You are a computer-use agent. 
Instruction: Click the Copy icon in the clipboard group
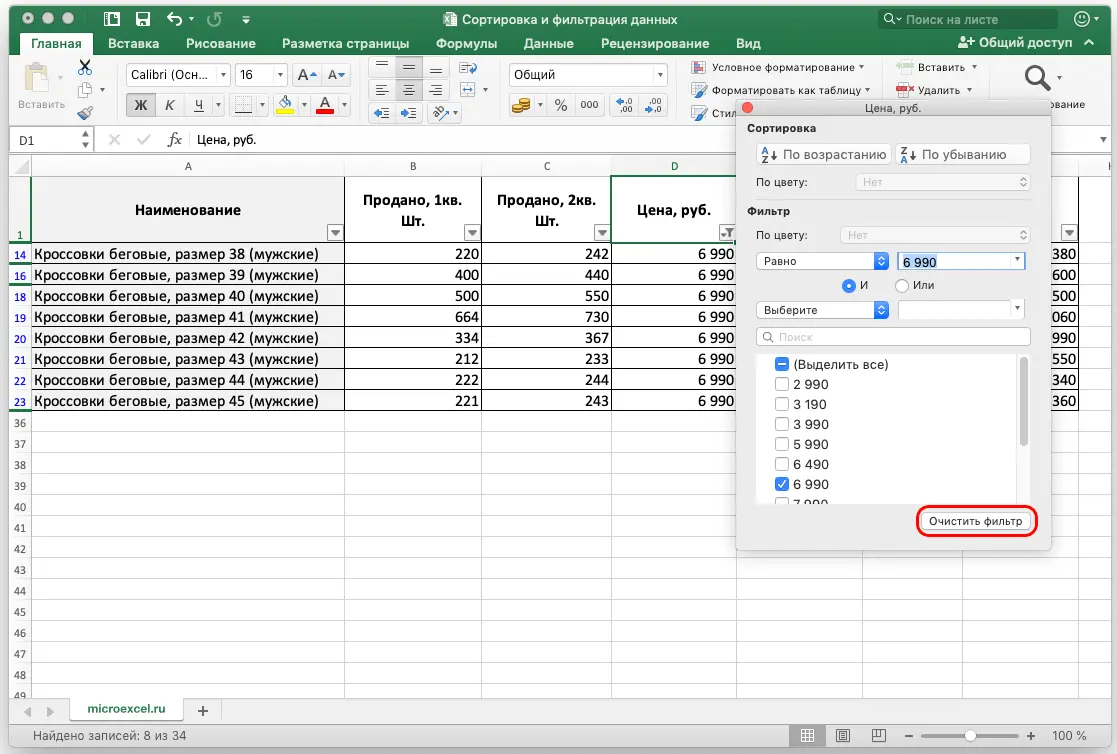tap(85, 90)
